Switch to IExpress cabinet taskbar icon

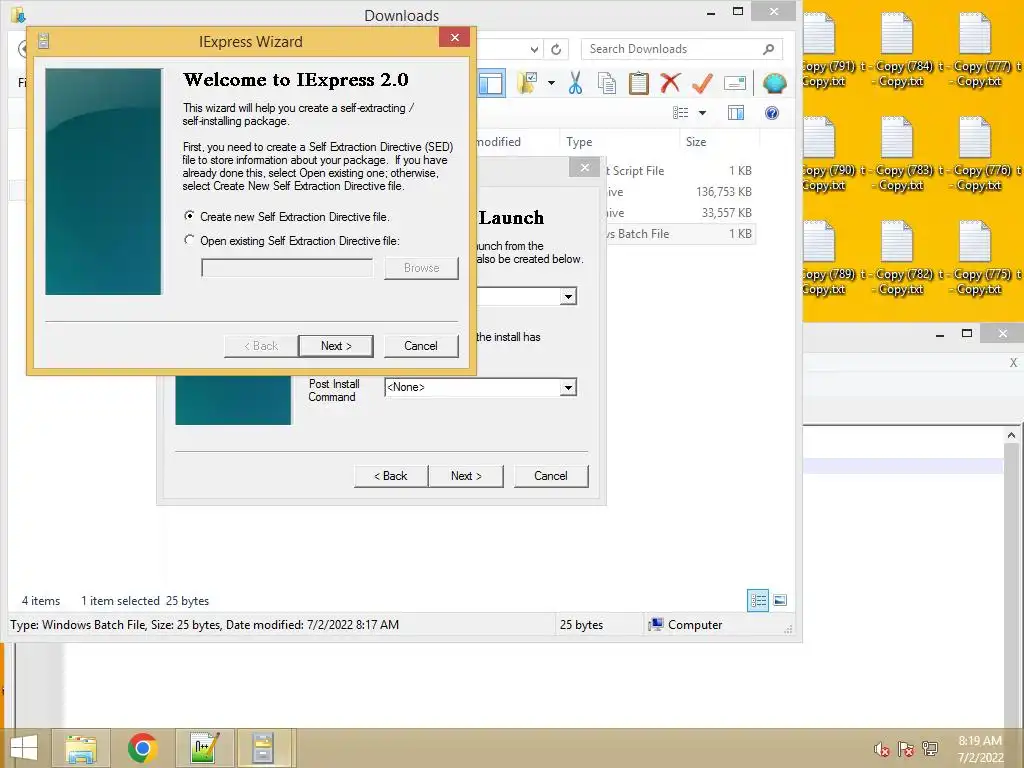264,748
